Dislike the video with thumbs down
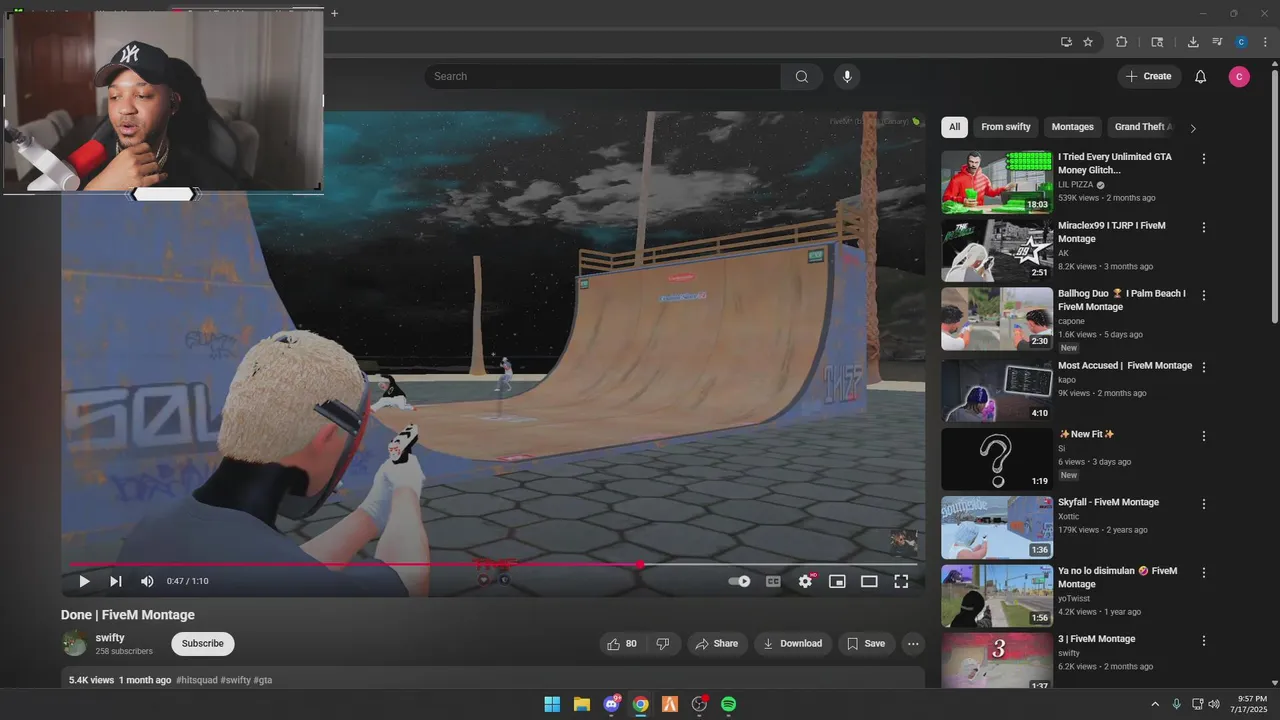This screenshot has width=1280, height=720. point(663,644)
